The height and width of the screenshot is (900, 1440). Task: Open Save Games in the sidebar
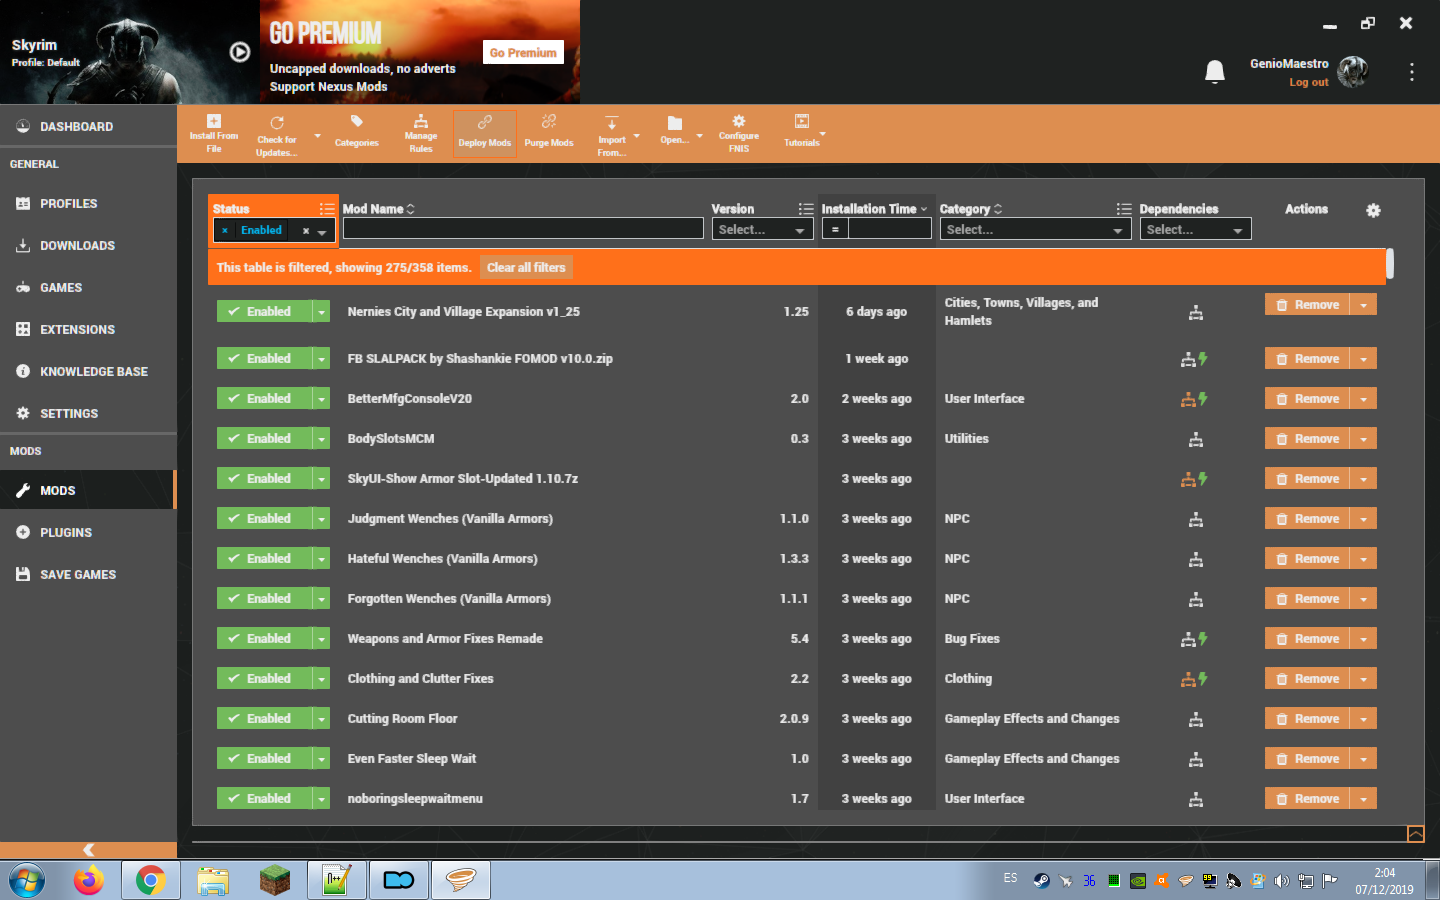coord(78,575)
